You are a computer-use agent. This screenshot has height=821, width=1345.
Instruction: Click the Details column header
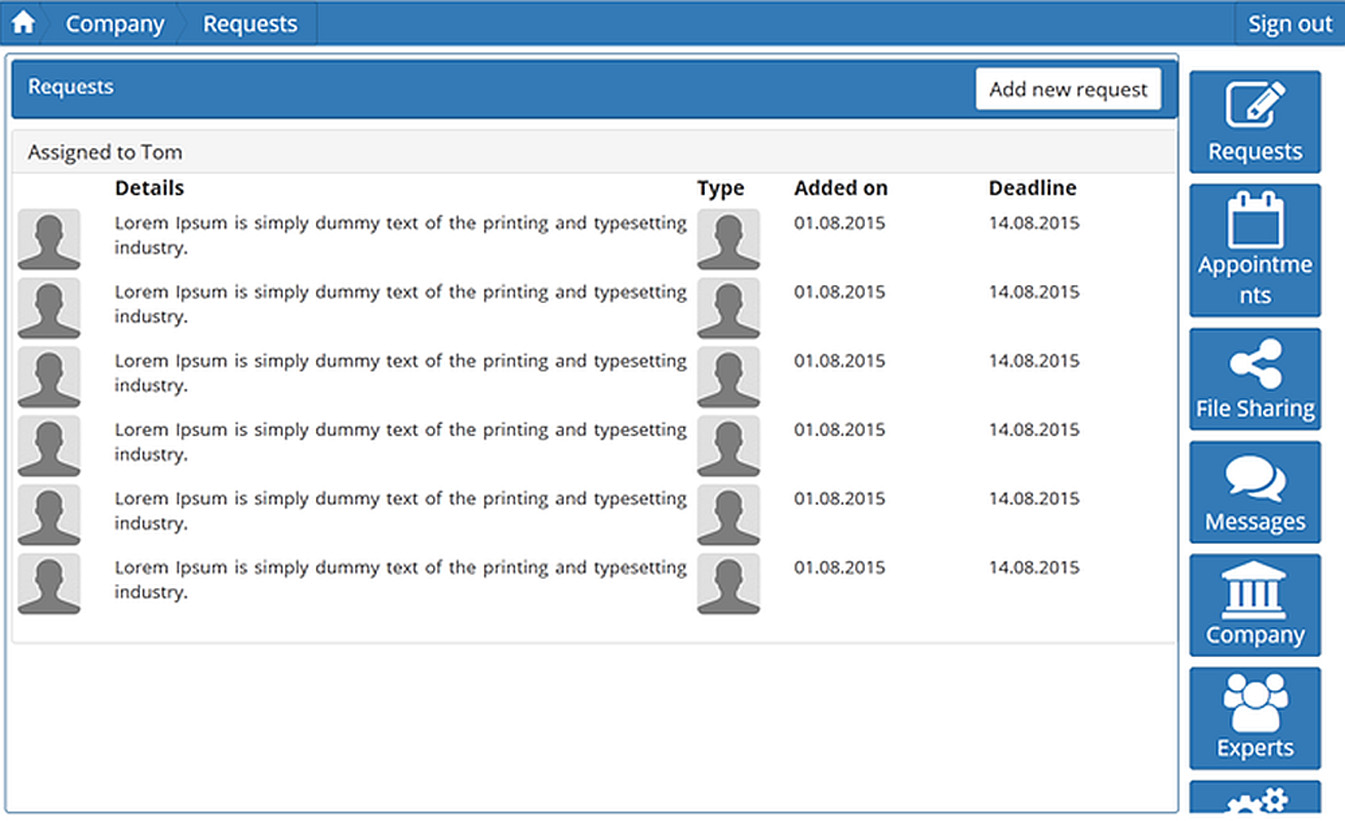pos(149,188)
